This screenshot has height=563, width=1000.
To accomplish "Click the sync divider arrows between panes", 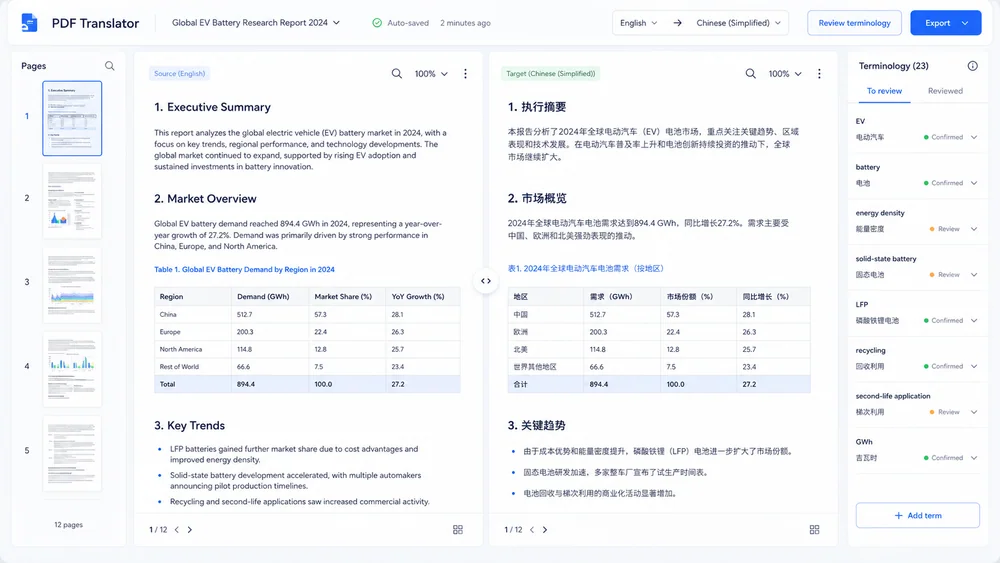I will tap(486, 281).
